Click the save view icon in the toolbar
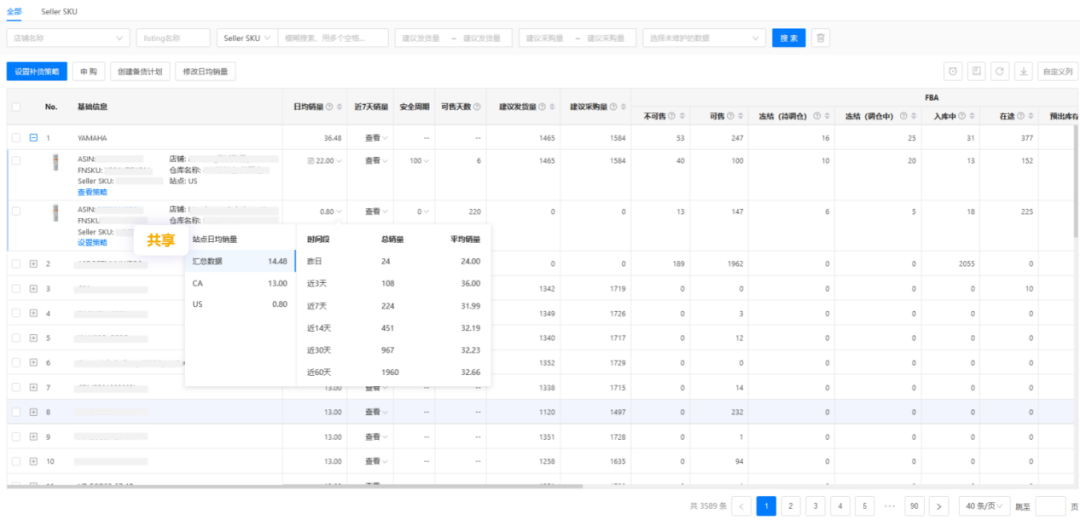This screenshot has width=1080, height=520. point(976,72)
